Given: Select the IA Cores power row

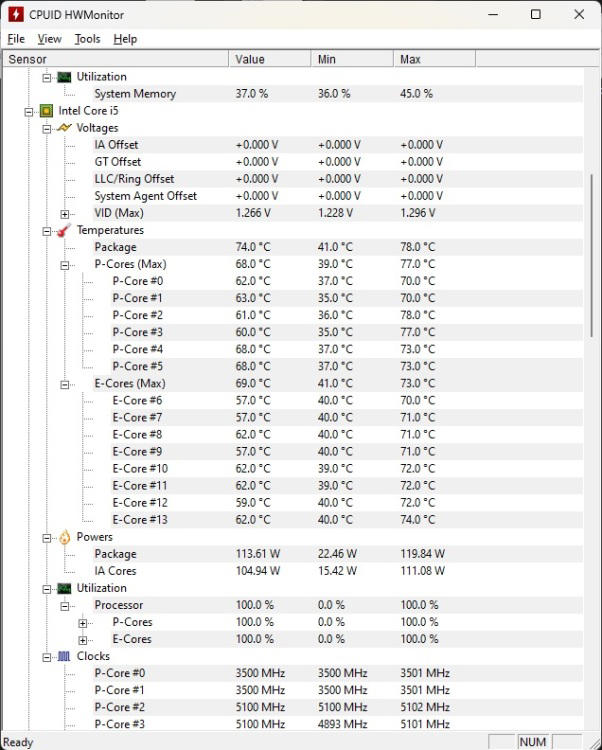Looking at the screenshot, I should 338,571.
